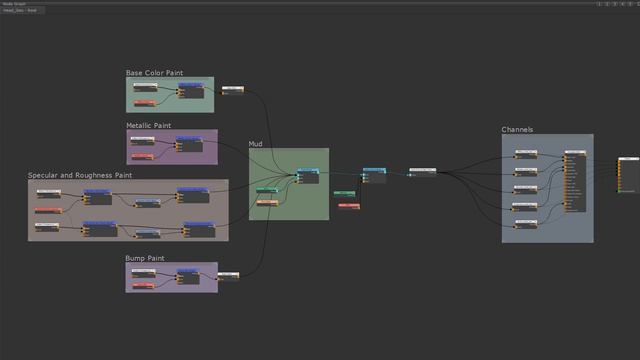The height and width of the screenshot is (360, 640).
Task: Select the Mud backdrop title
Action: [256, 144]
